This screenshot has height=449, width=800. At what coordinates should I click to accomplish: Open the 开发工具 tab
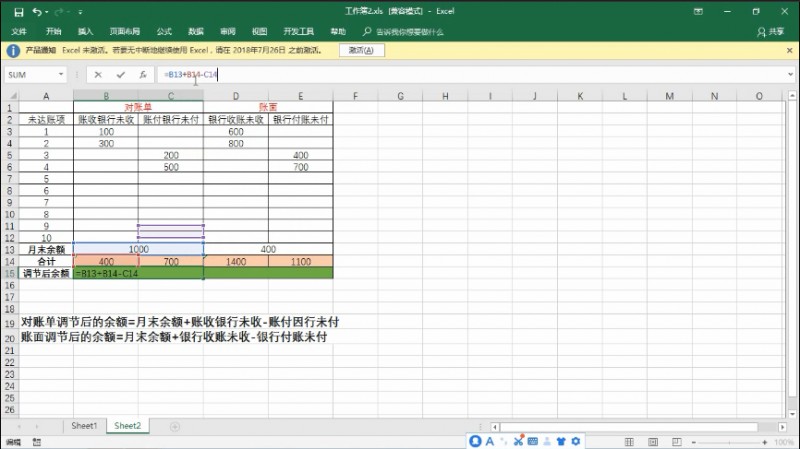click(x=298, y=32)
